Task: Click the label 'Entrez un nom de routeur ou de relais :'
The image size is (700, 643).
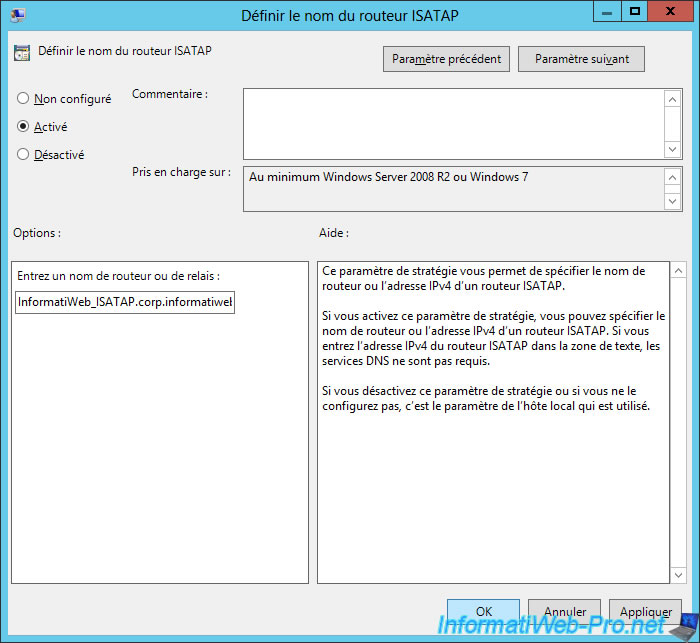Action: pos(118,276)
